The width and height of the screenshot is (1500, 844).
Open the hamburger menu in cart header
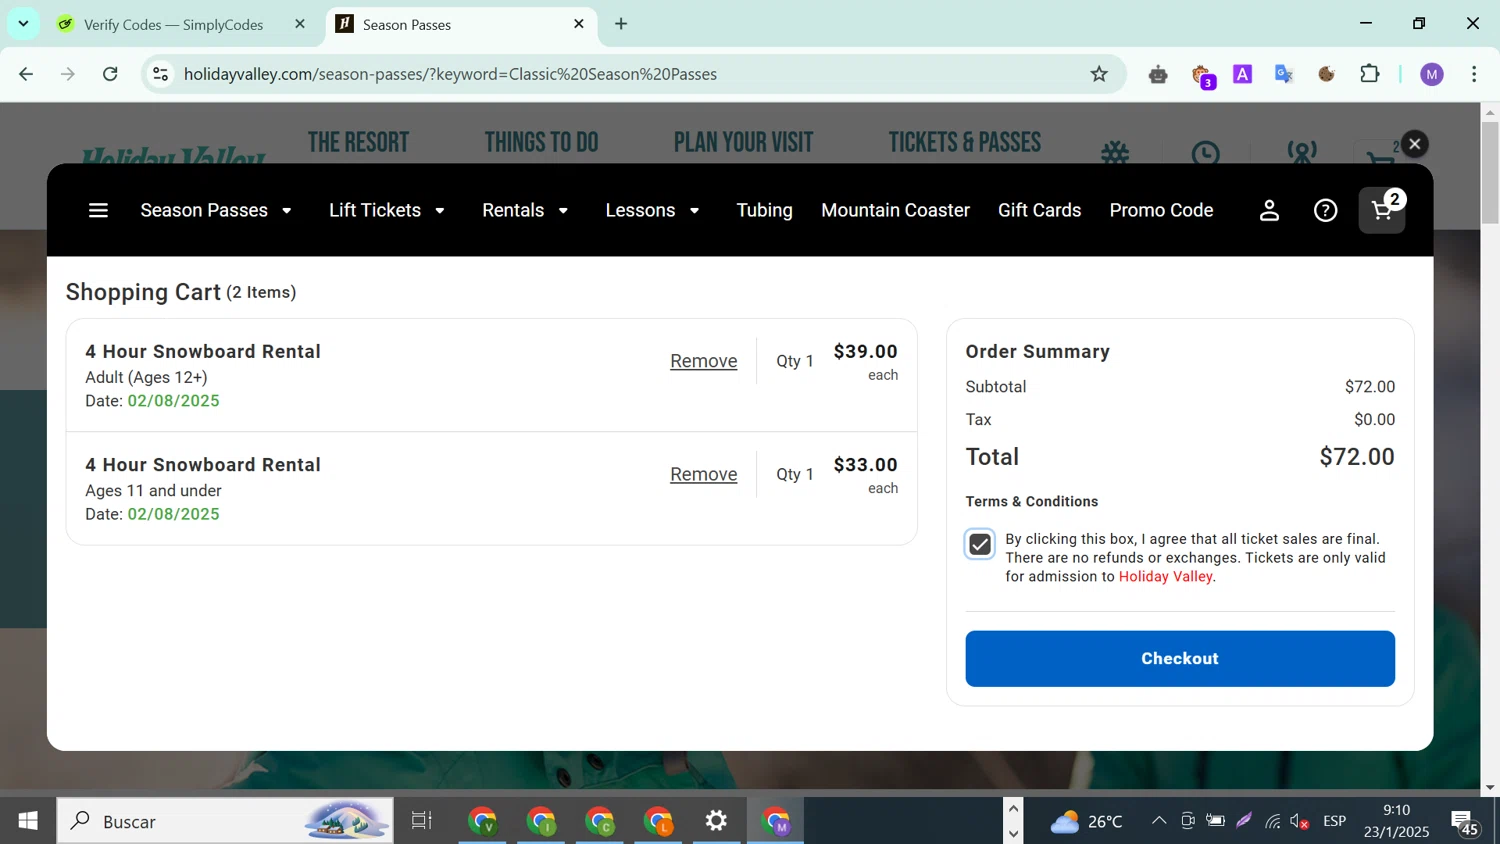coord(98,210)
